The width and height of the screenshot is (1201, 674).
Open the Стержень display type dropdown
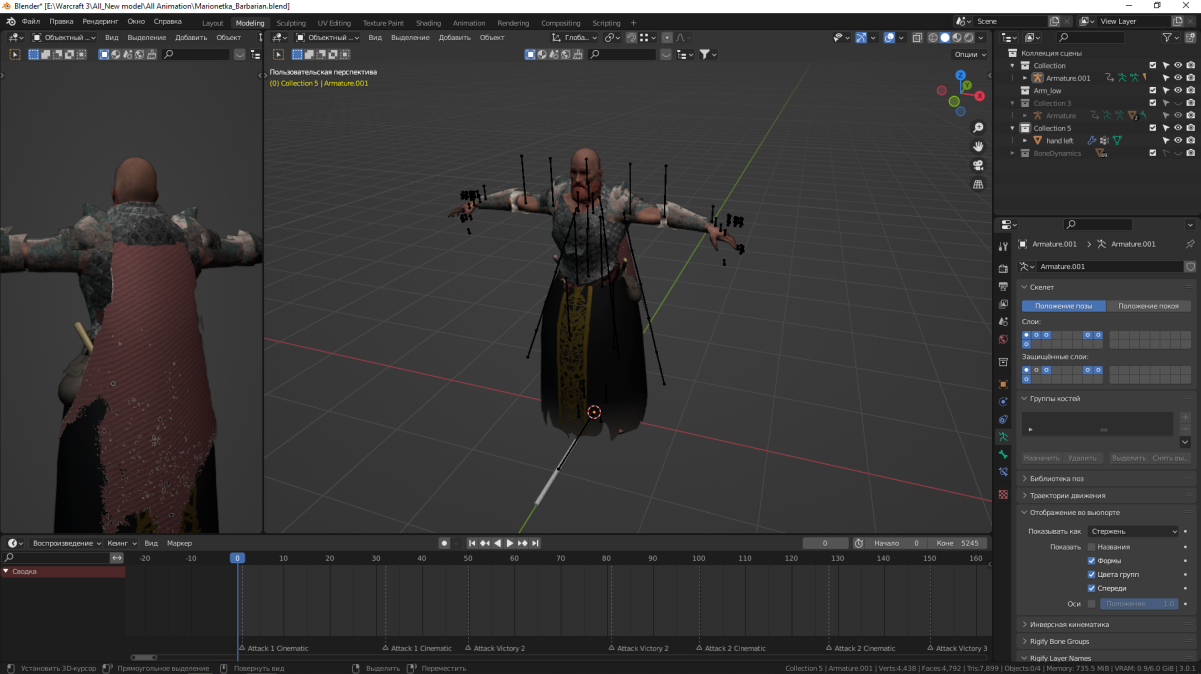[x=1132, y=532]
